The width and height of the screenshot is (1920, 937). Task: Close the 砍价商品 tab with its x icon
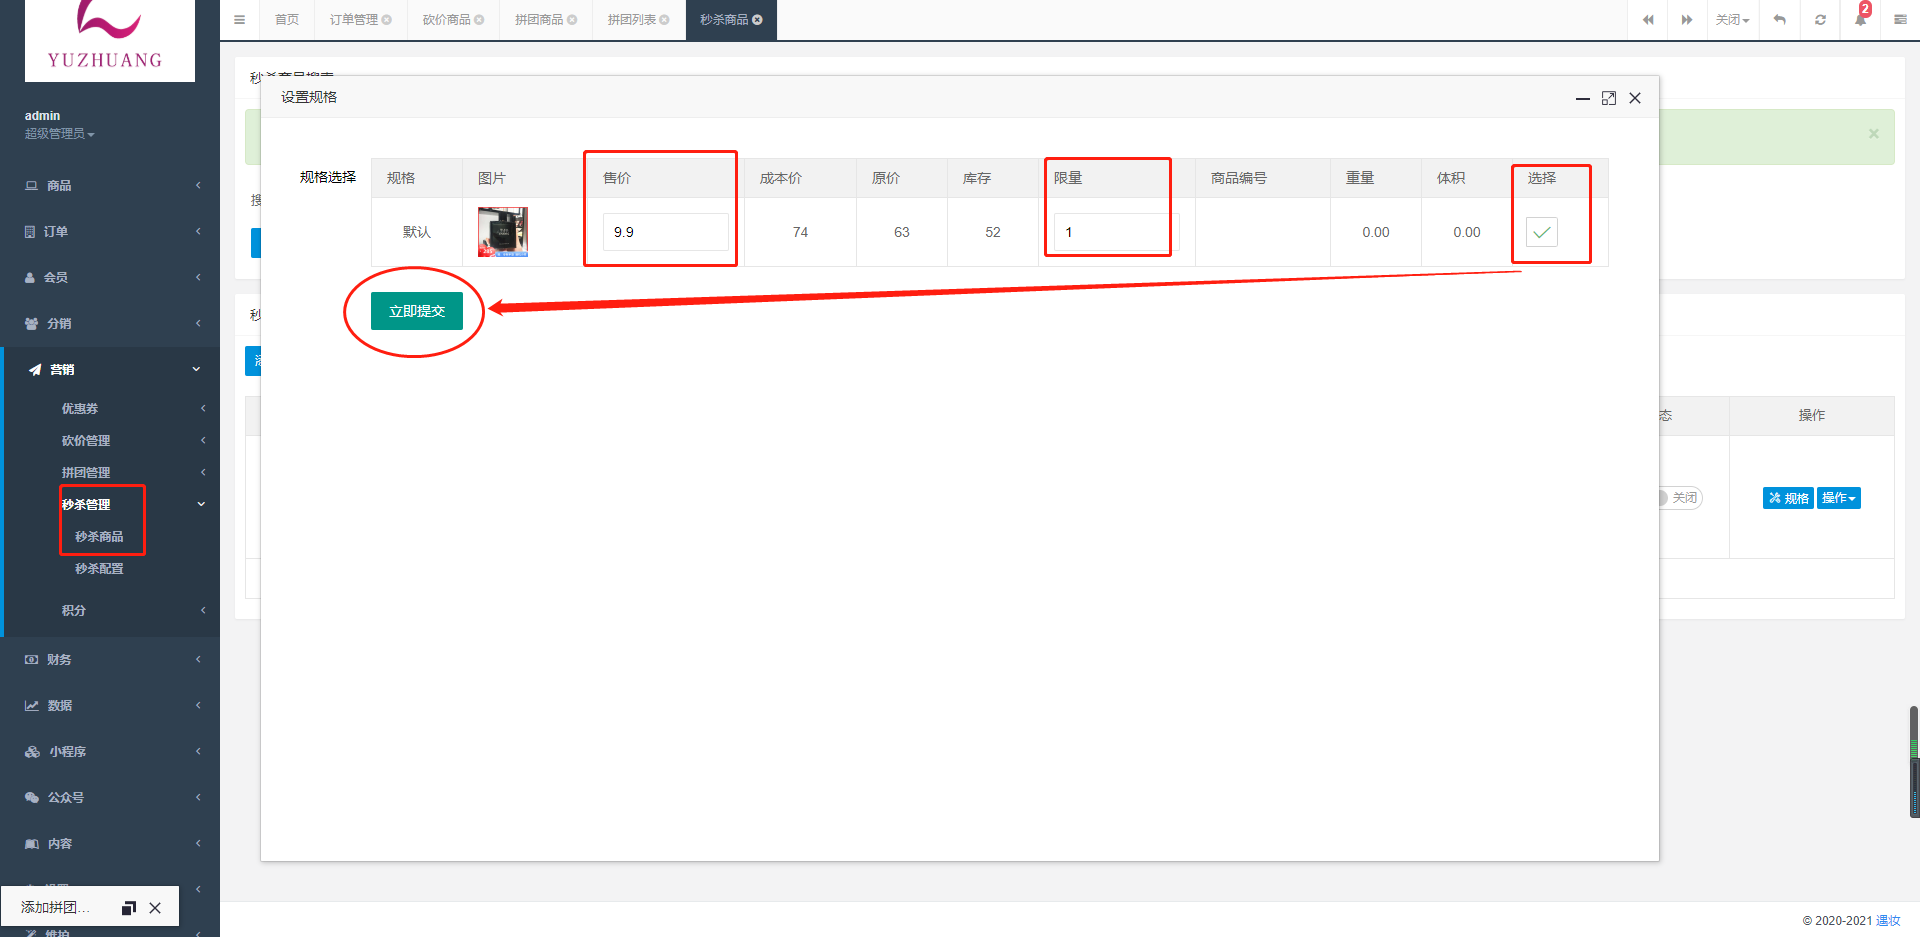pyautogui.click(x=479, y=20)
